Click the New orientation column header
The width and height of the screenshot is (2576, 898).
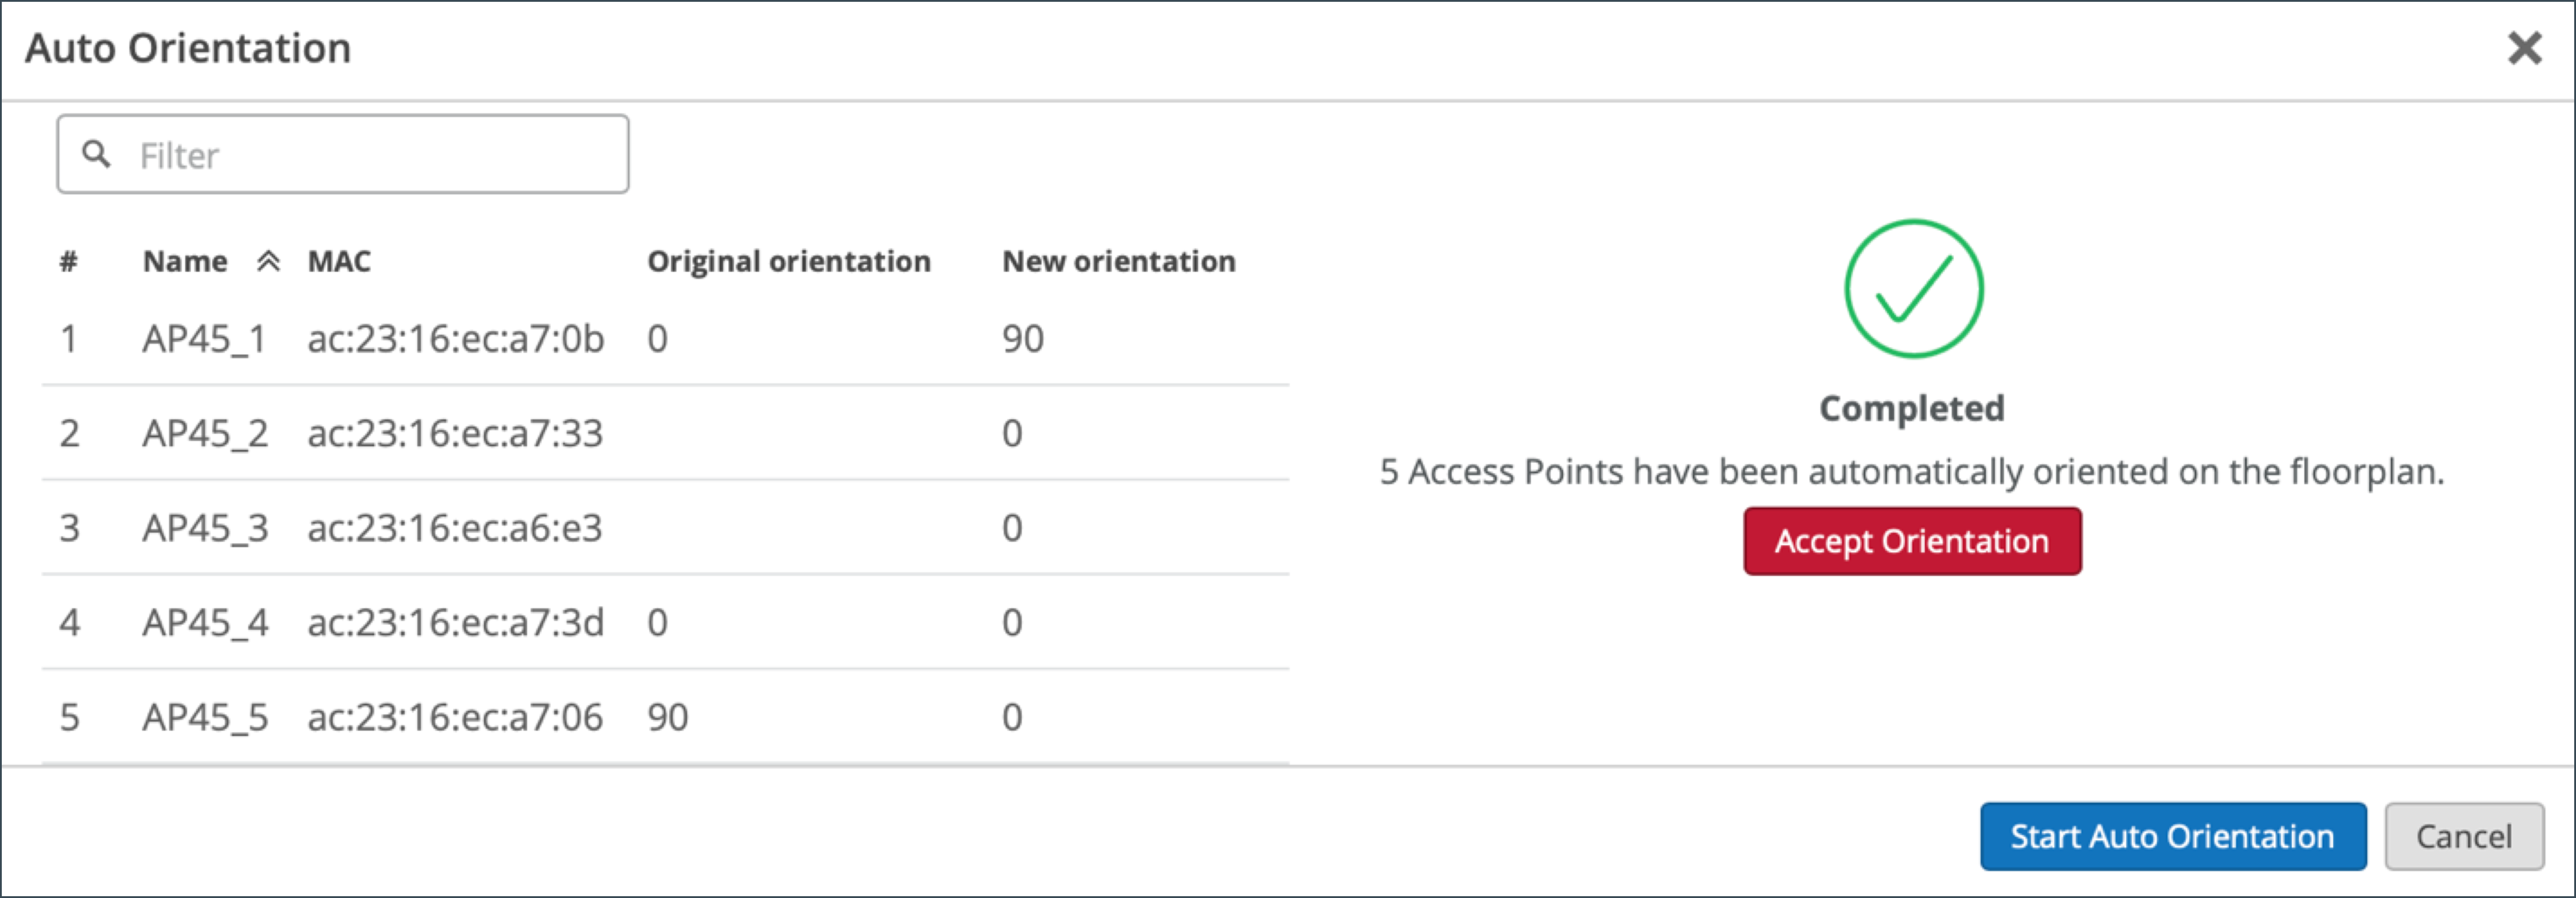pyautogui.click(x=1118, y=261)
